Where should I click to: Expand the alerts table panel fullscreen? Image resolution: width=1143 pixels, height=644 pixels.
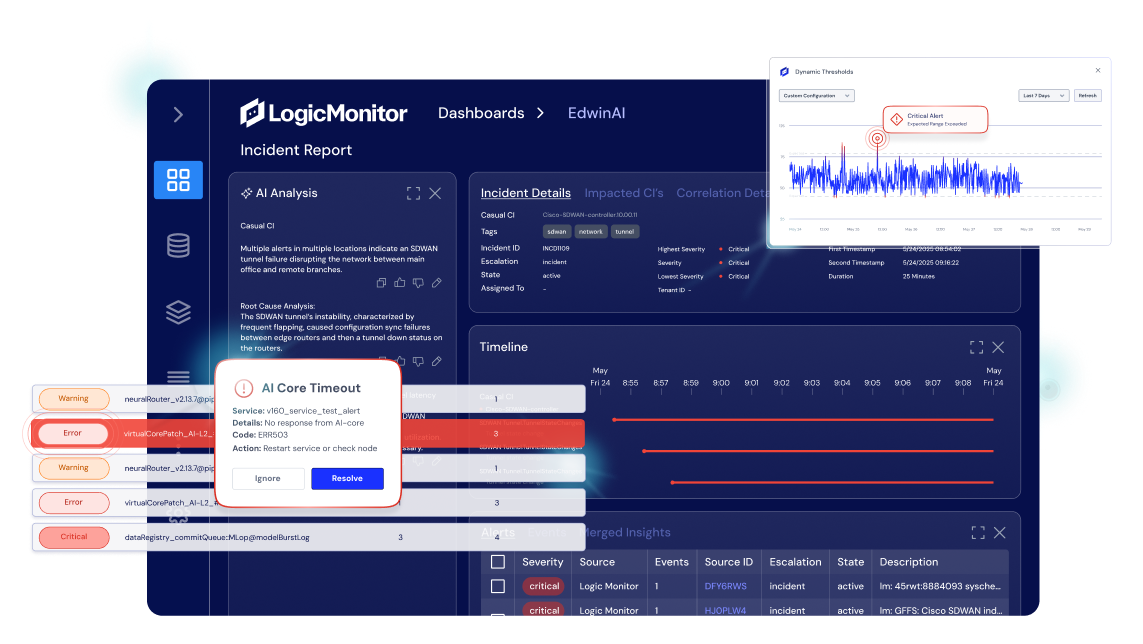[x=978, y=533]
